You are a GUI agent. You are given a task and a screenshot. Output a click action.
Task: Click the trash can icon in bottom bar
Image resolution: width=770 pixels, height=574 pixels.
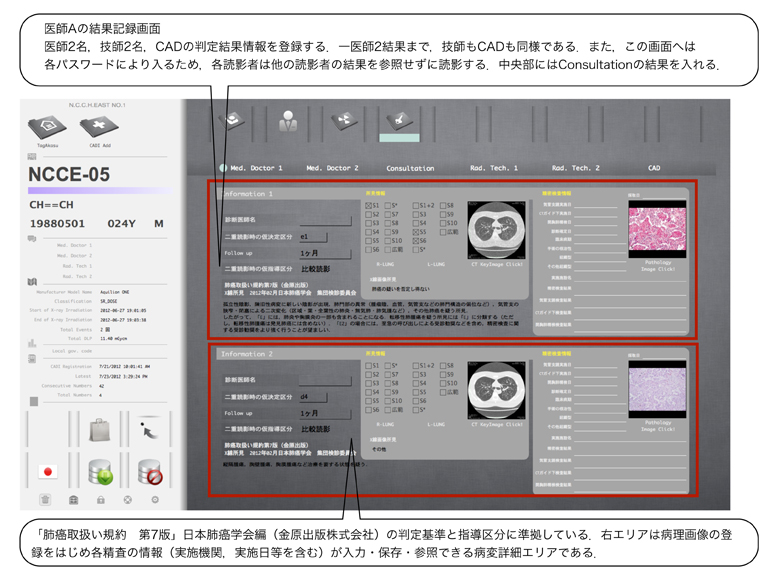click(x=45, y=499)
